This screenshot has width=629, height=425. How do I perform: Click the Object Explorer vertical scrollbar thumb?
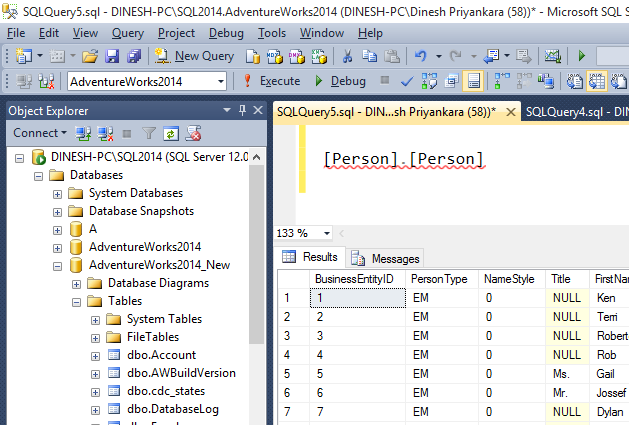coord(257,254)
